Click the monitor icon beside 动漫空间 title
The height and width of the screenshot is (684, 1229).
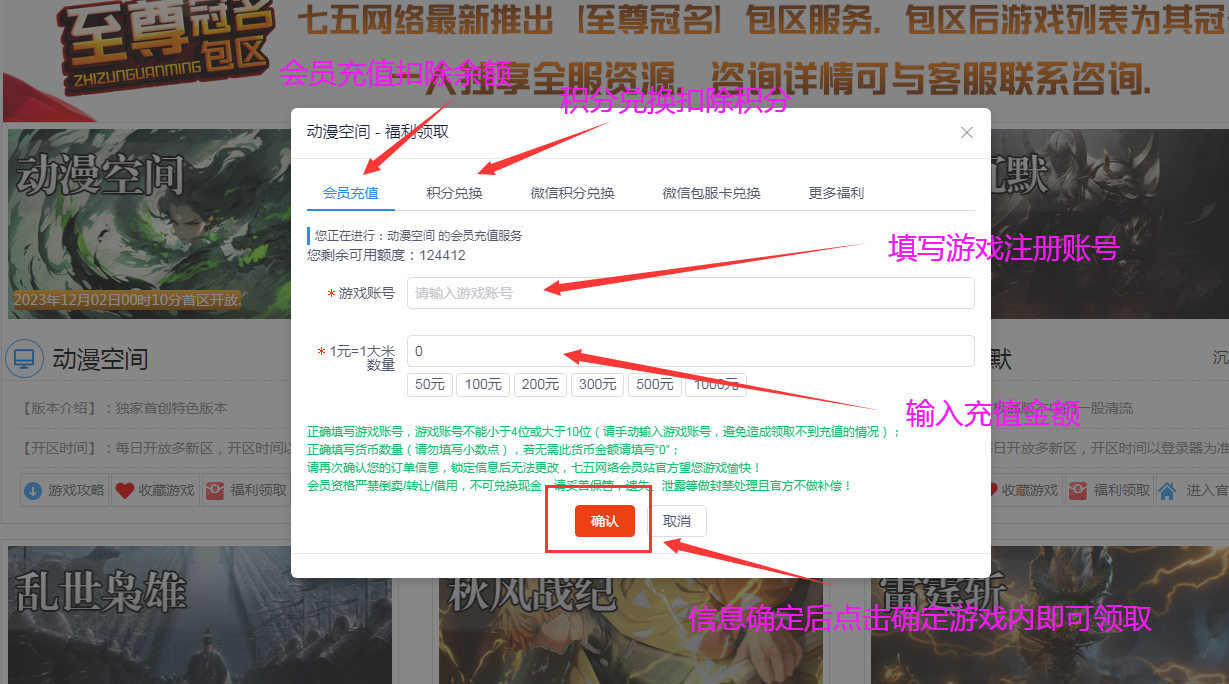(x=24, y=358)
